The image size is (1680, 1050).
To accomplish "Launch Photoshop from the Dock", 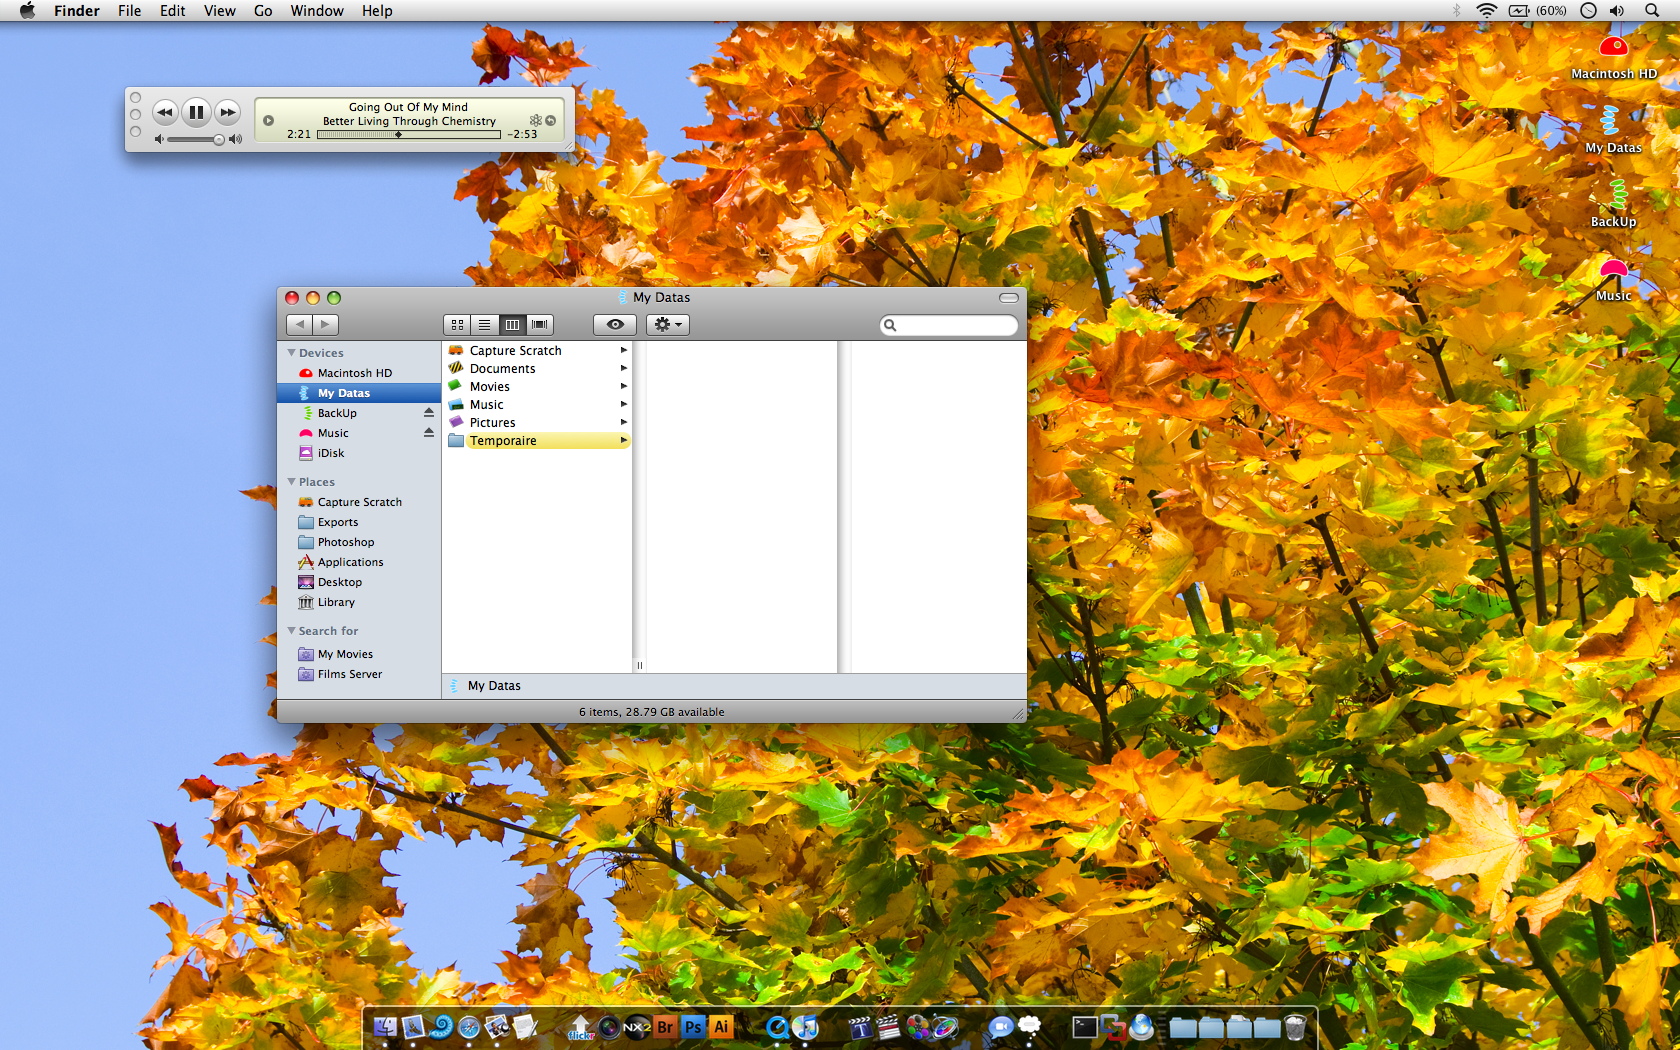I will (693, 1027).
